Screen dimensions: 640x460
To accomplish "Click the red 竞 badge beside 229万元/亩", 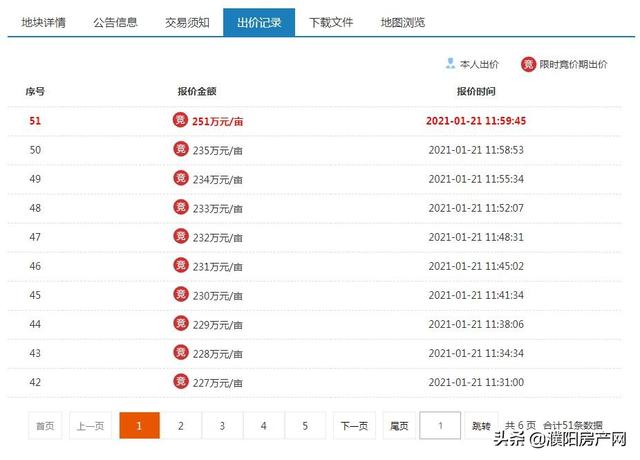I will [180, 323].
